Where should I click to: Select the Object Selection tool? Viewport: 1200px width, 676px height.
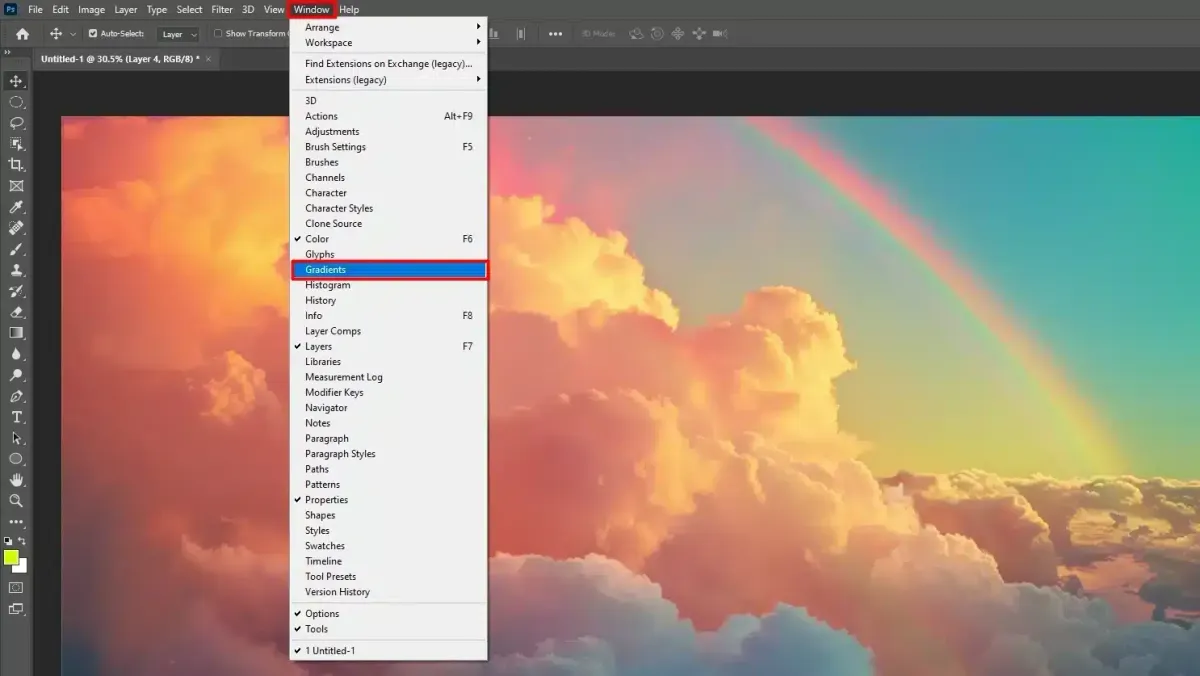tap(16, 144)
